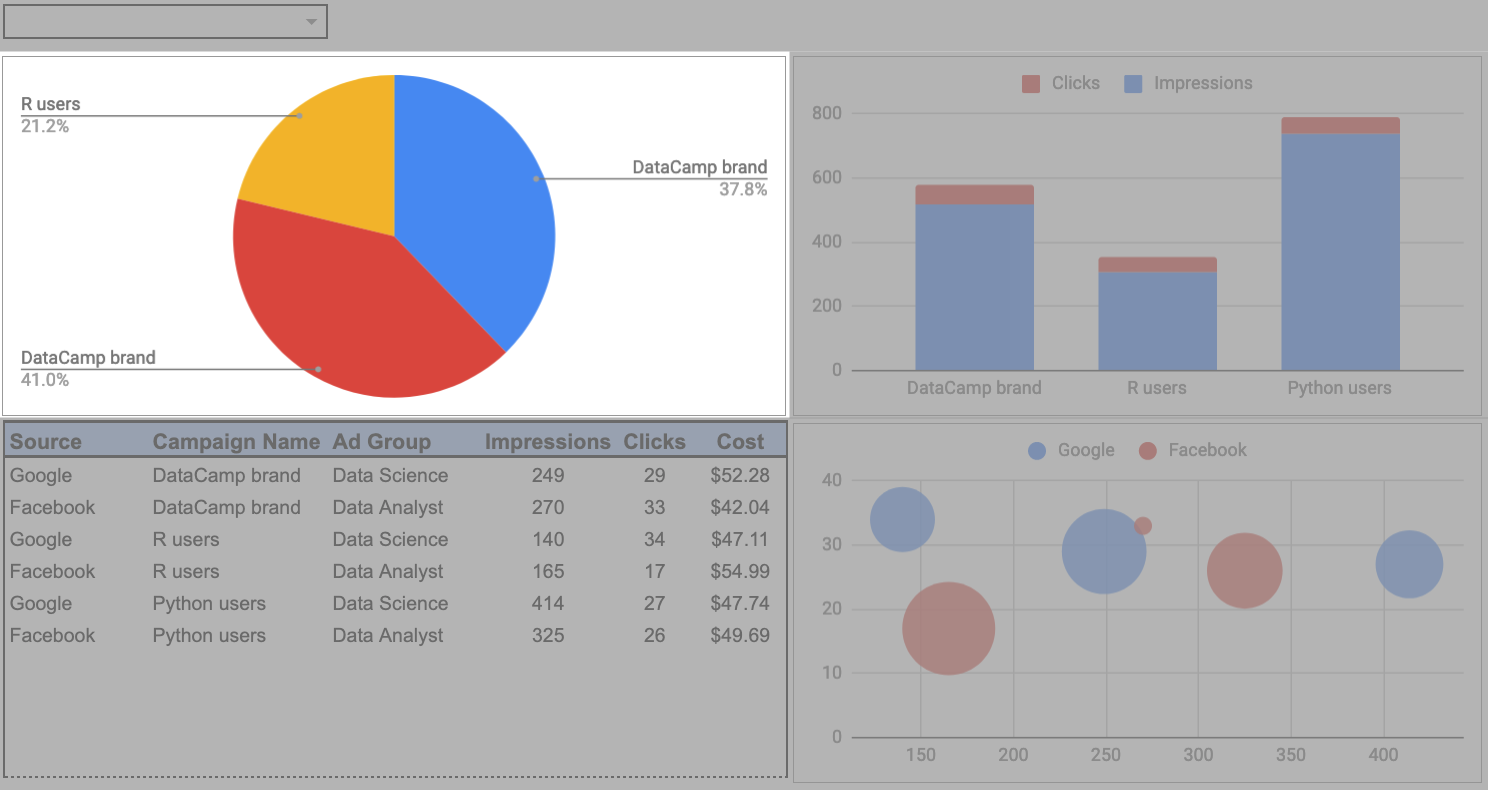1488x790 pixels.
Task: Select the tiny red Facebook bubble
Action: [x=1143, y=526]
